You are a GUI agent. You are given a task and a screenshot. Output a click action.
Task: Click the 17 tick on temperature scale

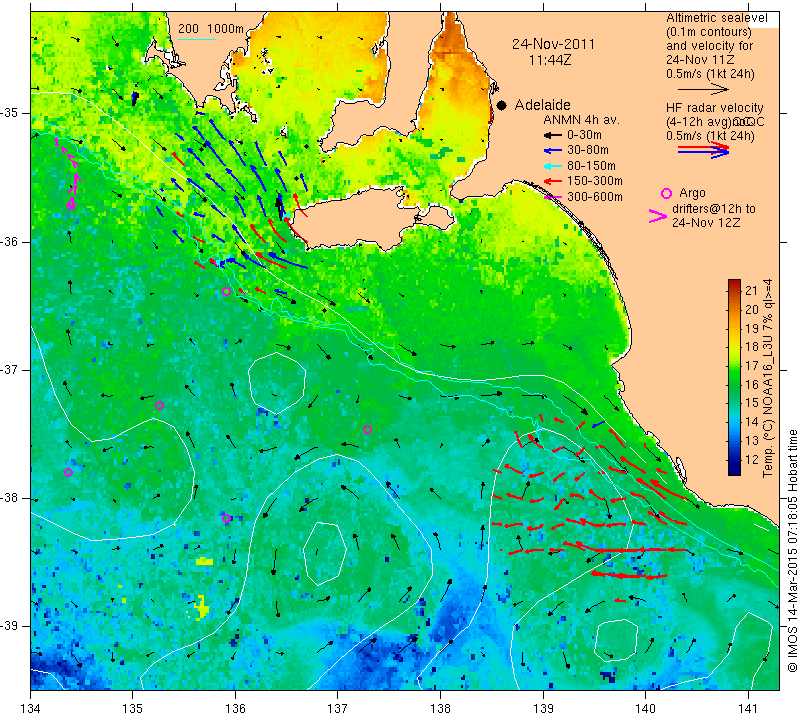pyautogui.click(x=752, y=366)
